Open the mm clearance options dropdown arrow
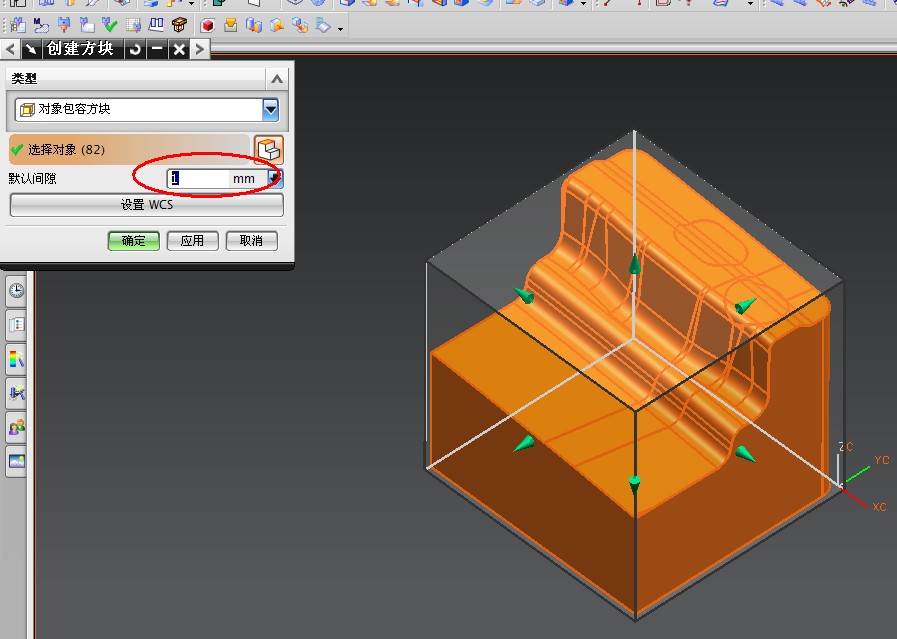 tap(275, 178)
